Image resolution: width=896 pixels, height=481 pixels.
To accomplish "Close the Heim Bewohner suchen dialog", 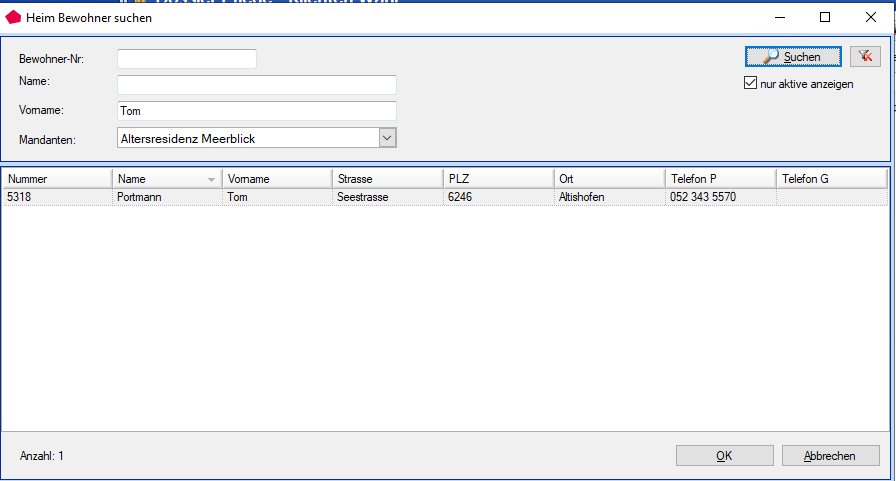I will tap(870, 17).
